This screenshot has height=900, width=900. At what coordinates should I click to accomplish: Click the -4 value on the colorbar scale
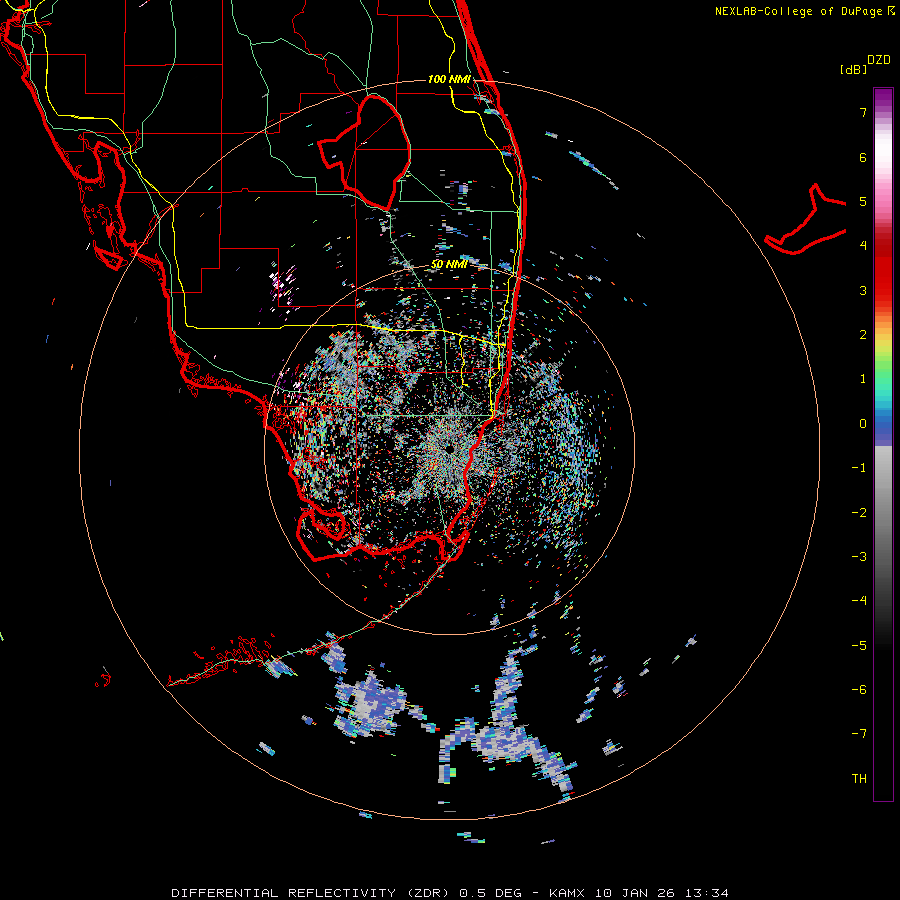tap(859, 600)
